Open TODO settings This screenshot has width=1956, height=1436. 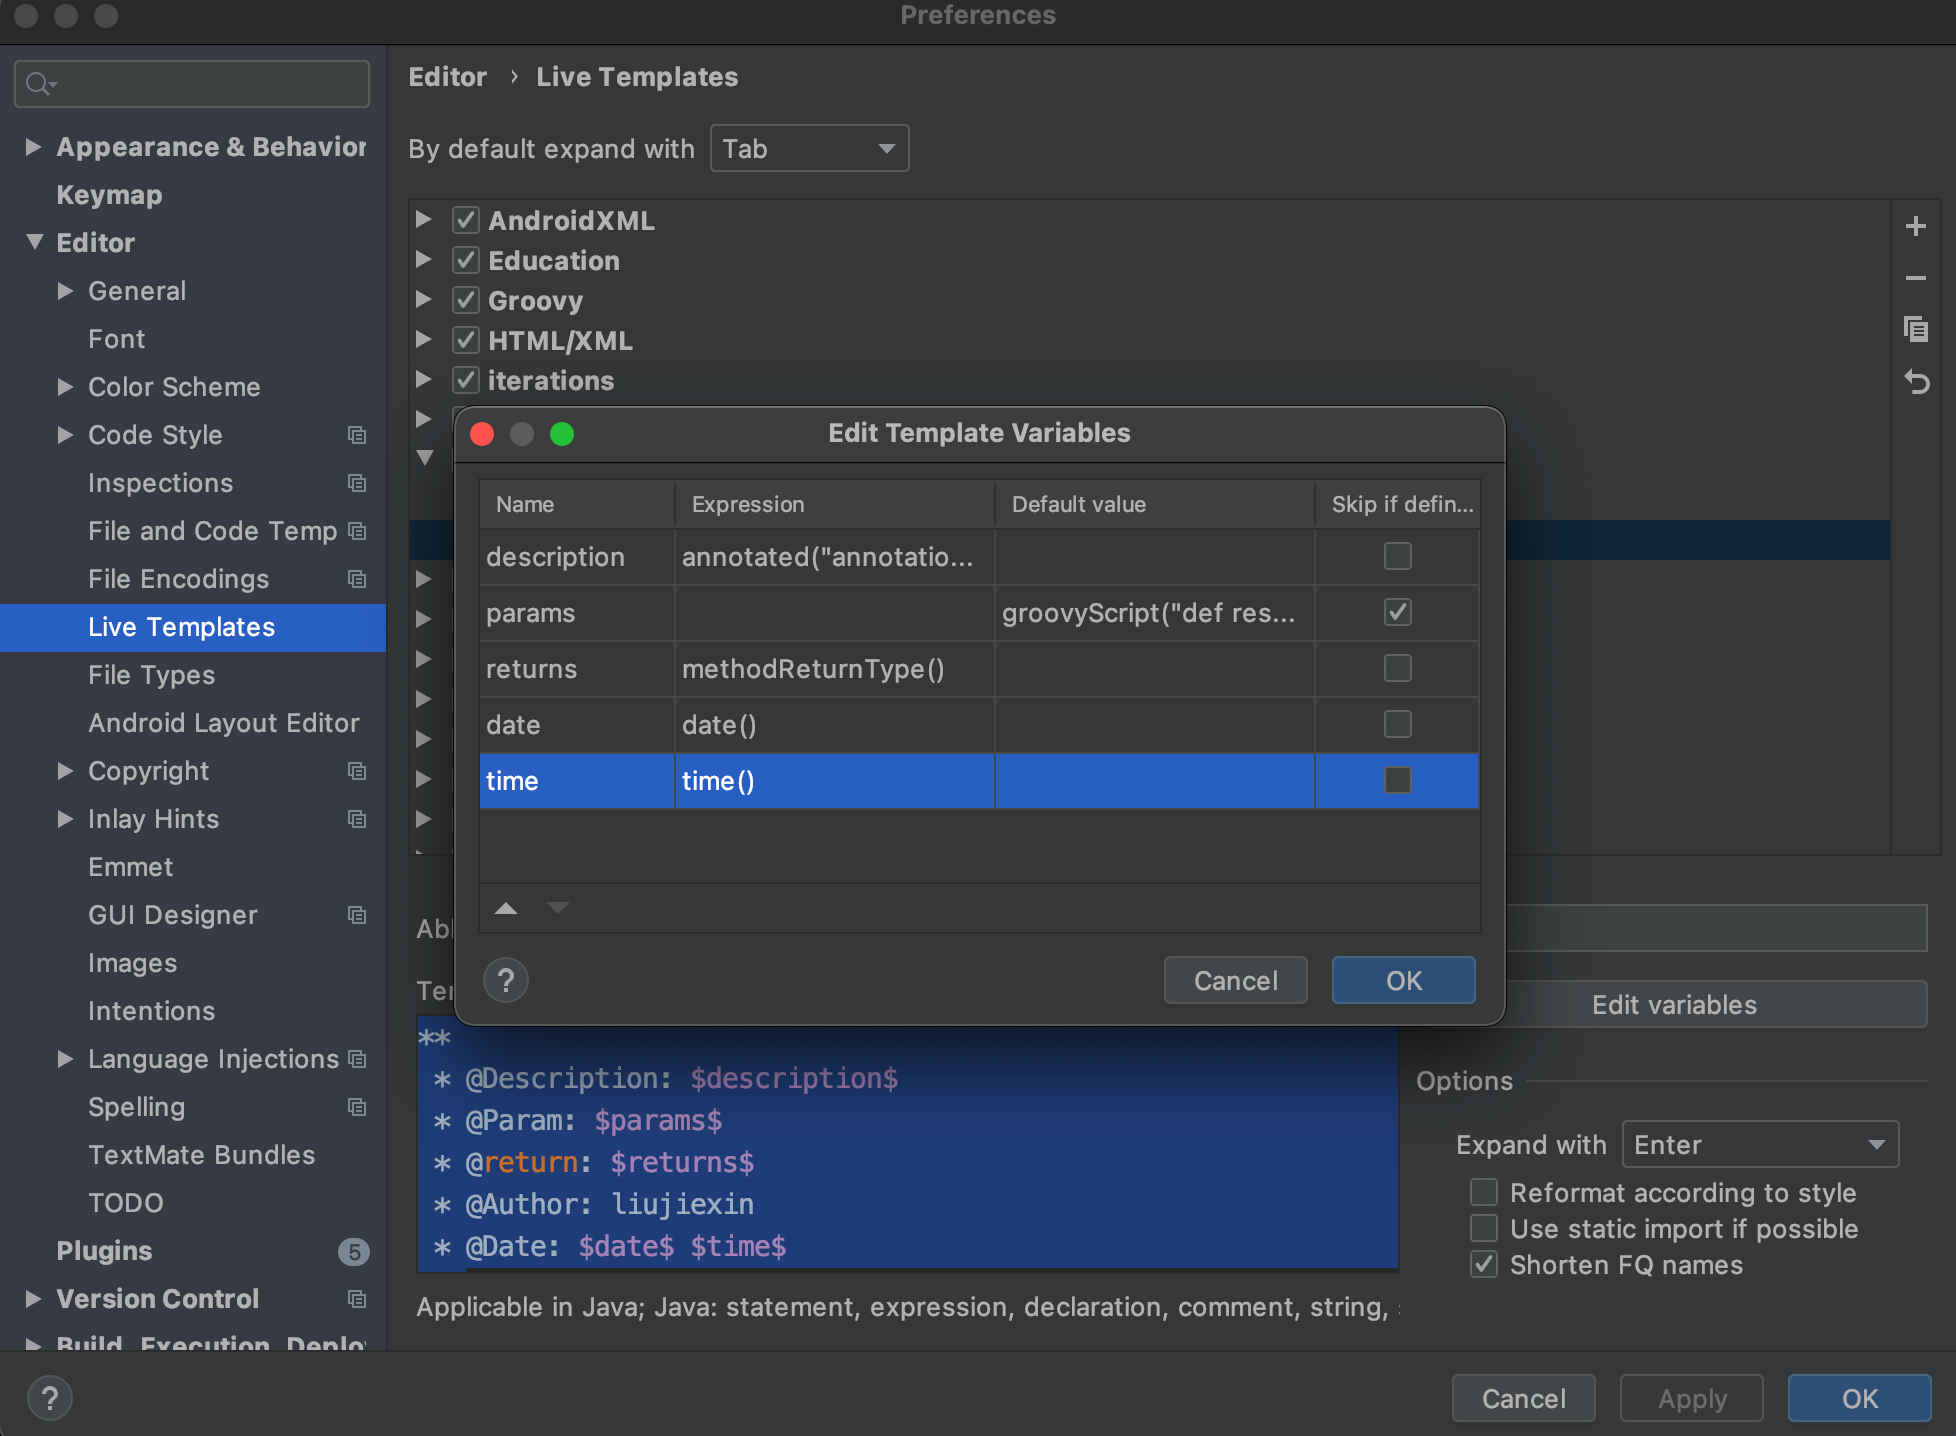125,1203
